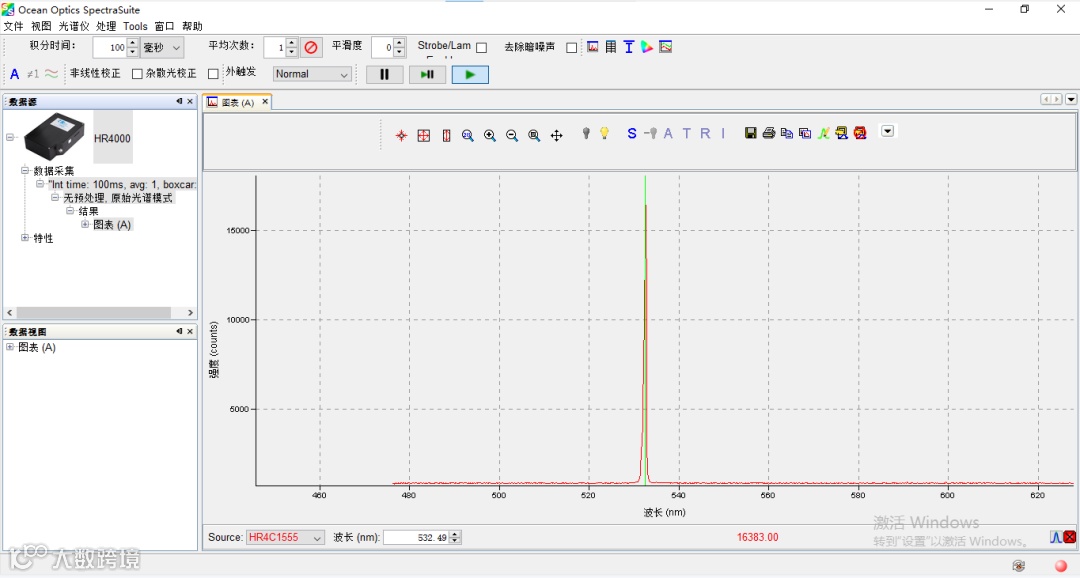Click the red delete overlay icon
This screenshot has height=578, width=1080.
(860, 133)
